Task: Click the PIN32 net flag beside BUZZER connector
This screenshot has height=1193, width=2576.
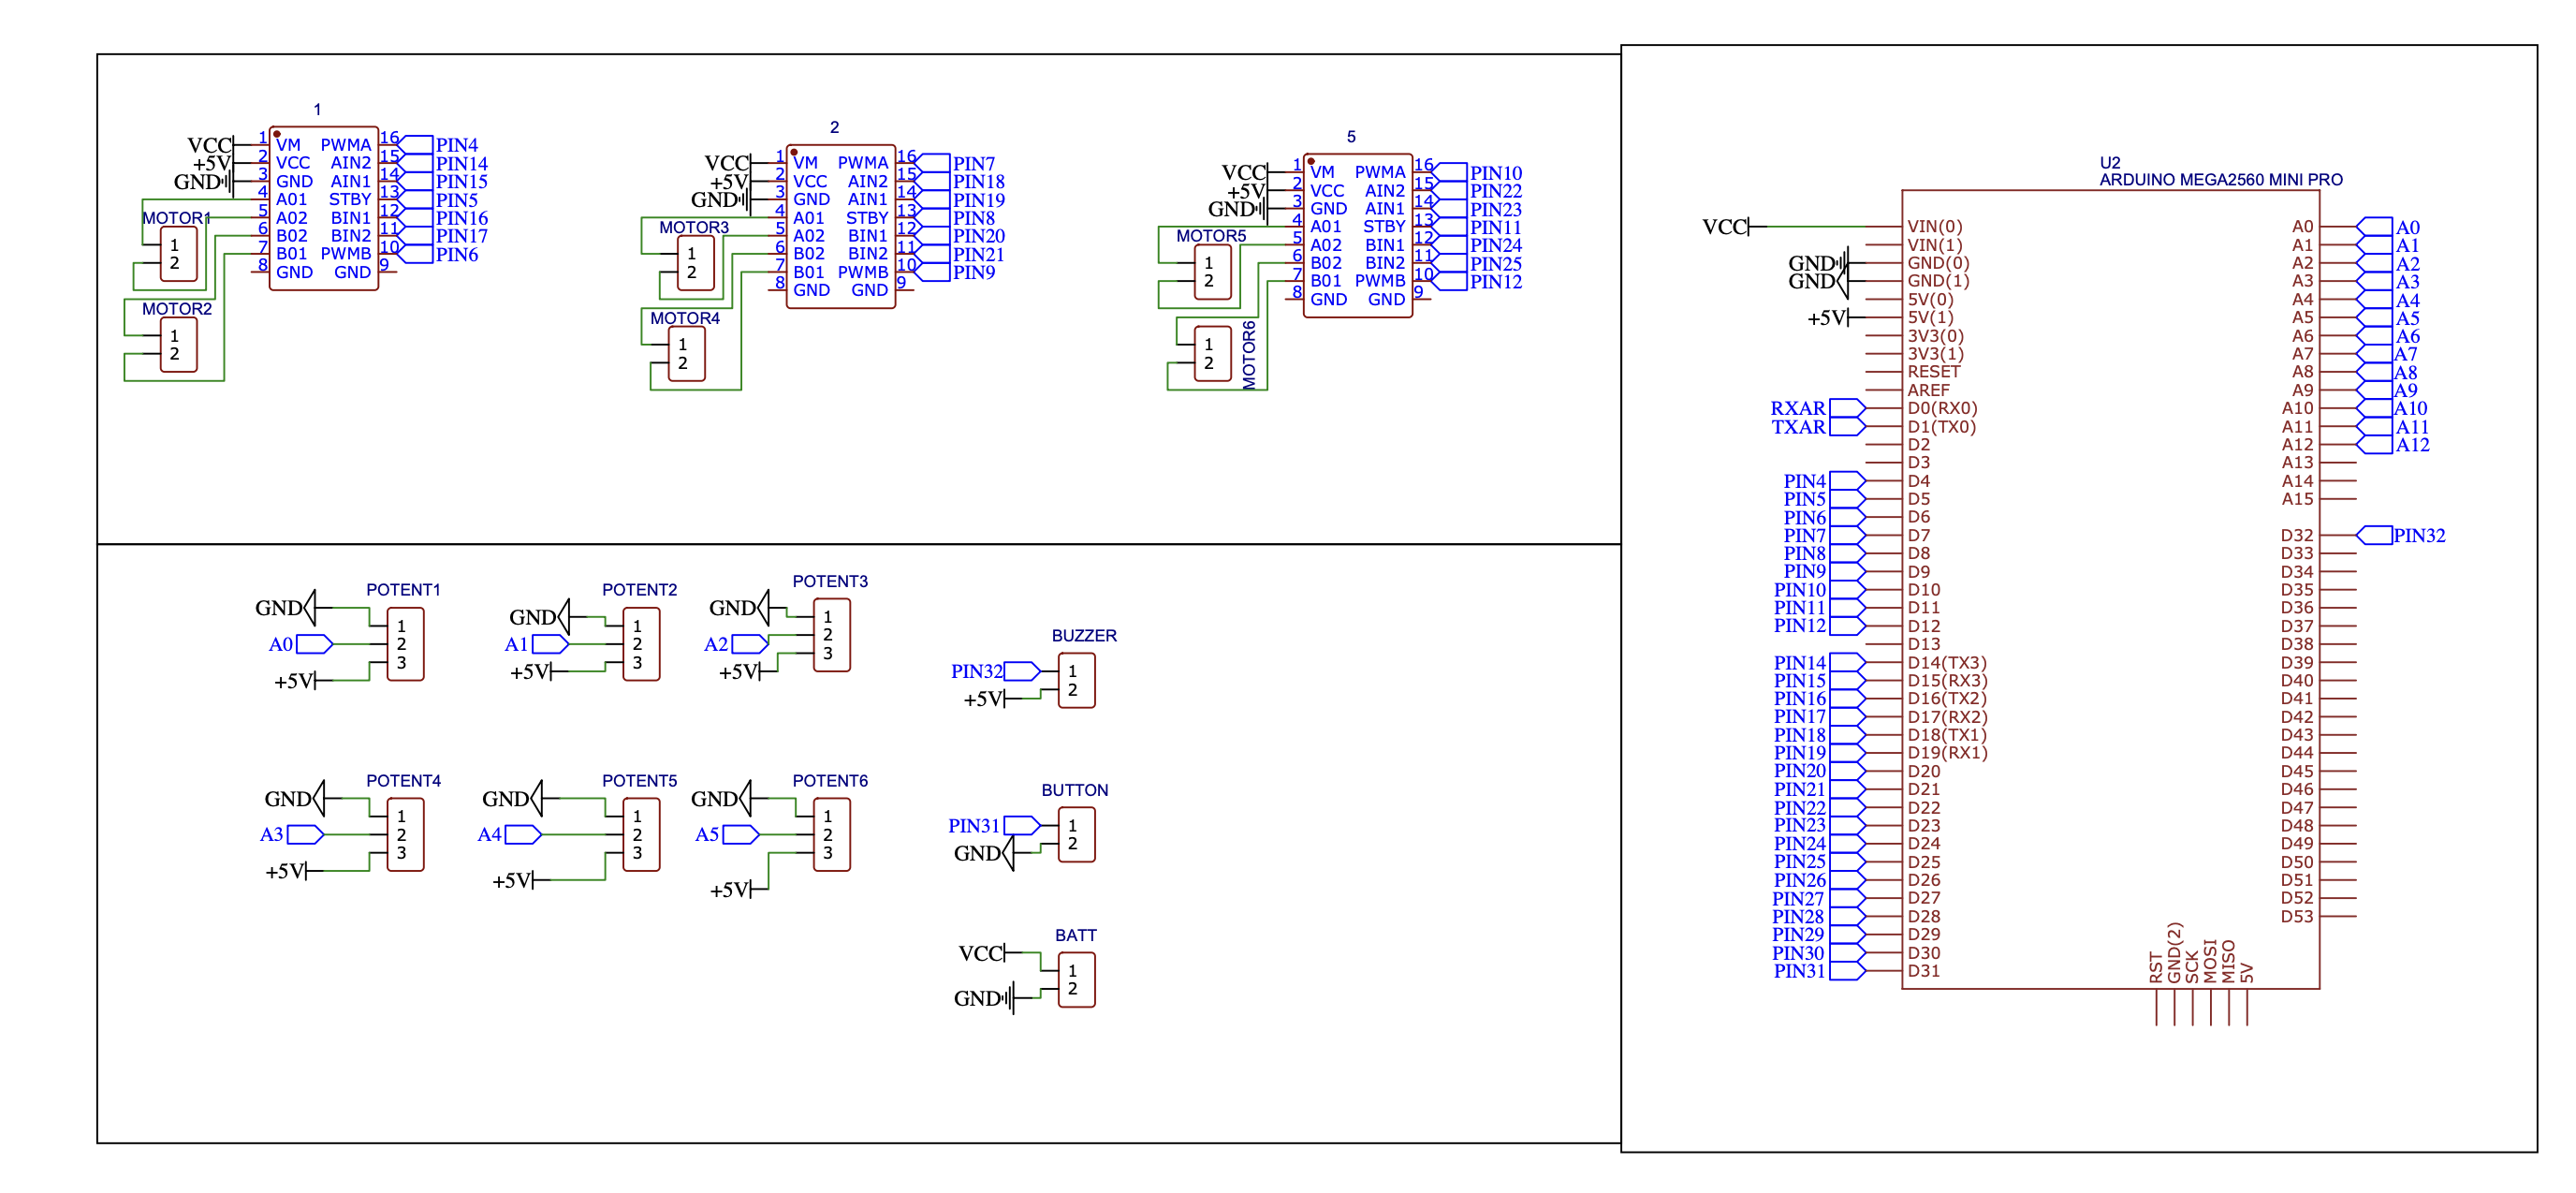Action: (1021, 671)
